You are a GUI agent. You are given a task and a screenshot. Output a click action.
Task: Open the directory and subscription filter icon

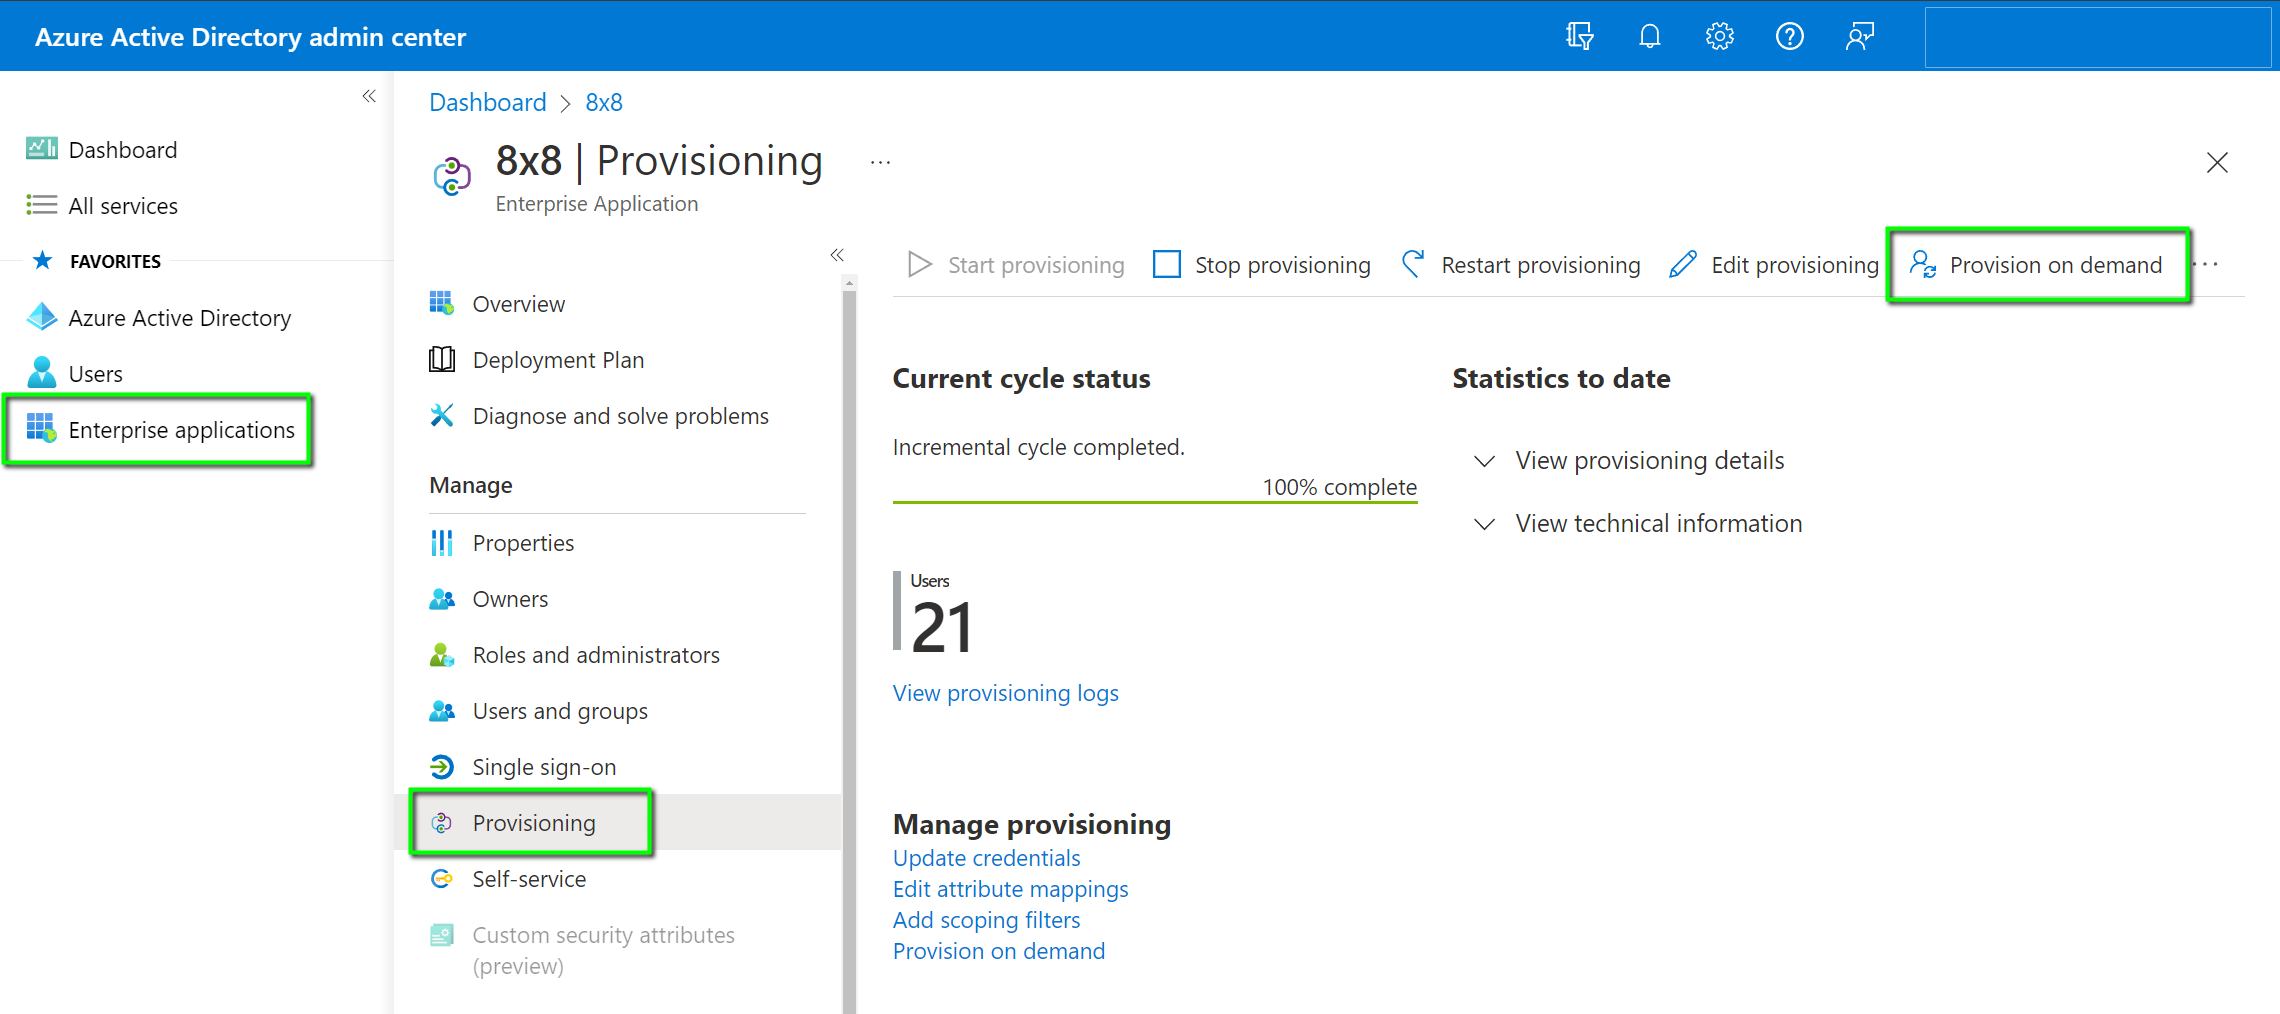click(1579, 37)
